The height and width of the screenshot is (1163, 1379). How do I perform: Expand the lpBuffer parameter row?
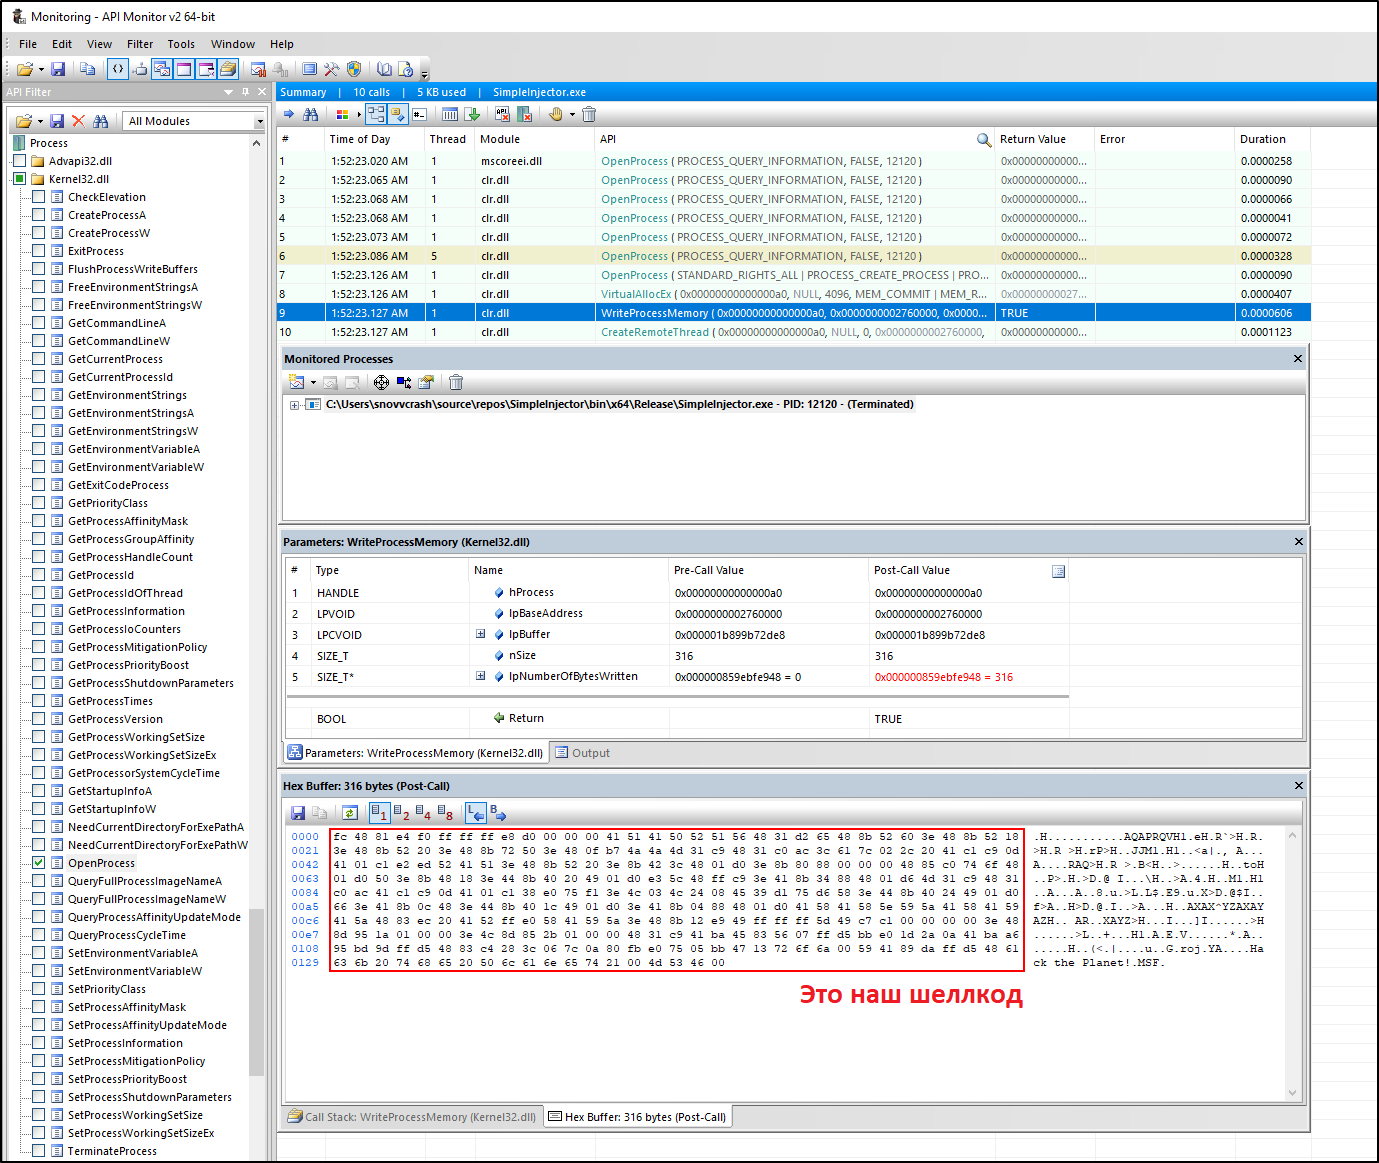click(481, 634)
